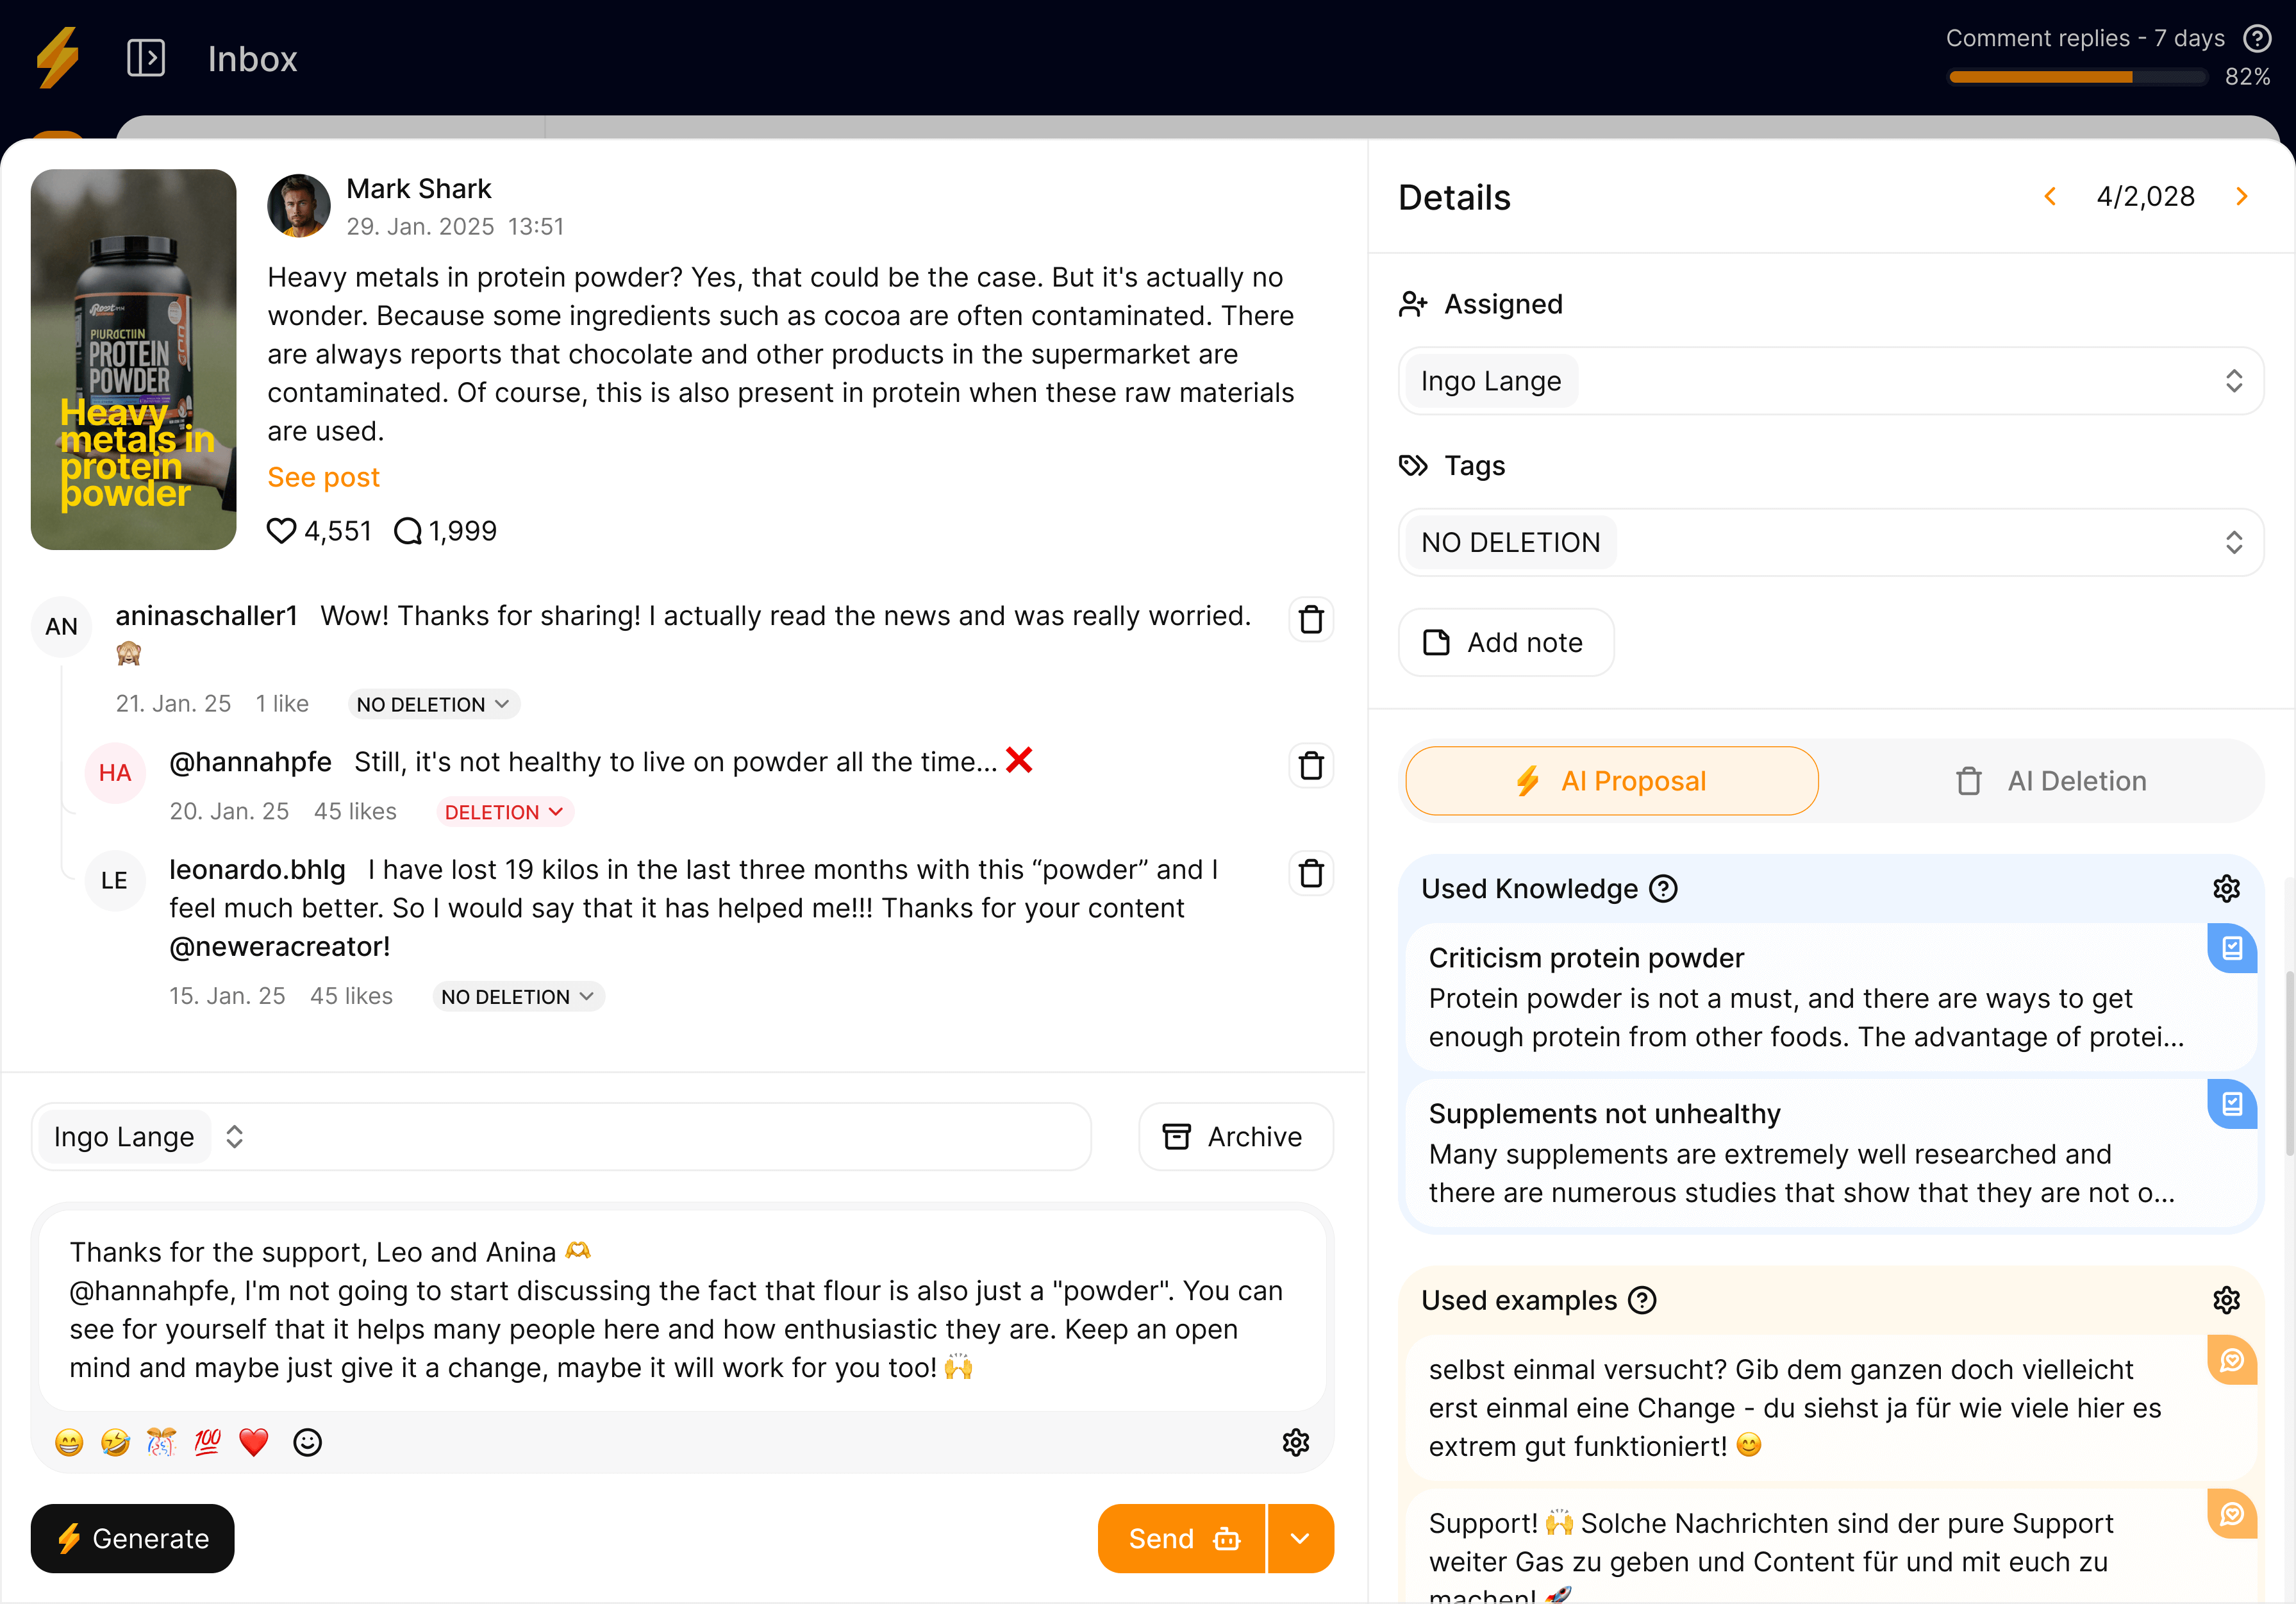
Task: Go to previous item in Details
Action: point(2051,196)
